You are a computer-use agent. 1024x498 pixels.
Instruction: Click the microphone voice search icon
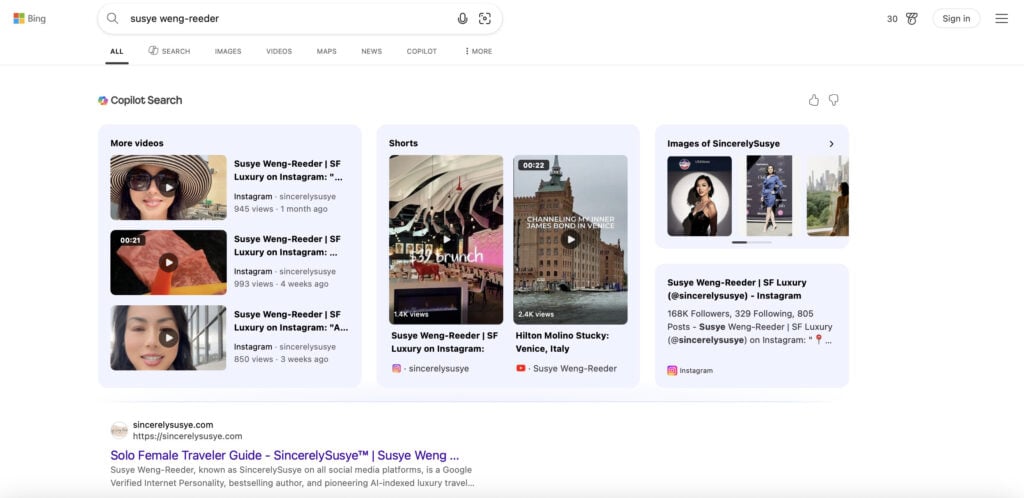click(462, 18)
